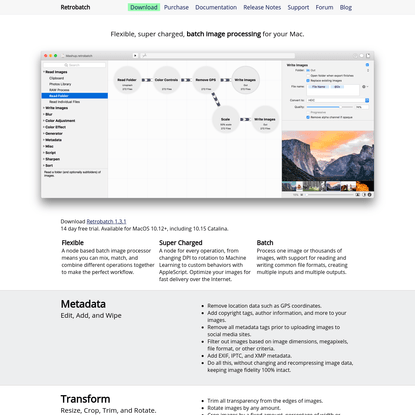Click the green Download button

click(x=144, y=7)
